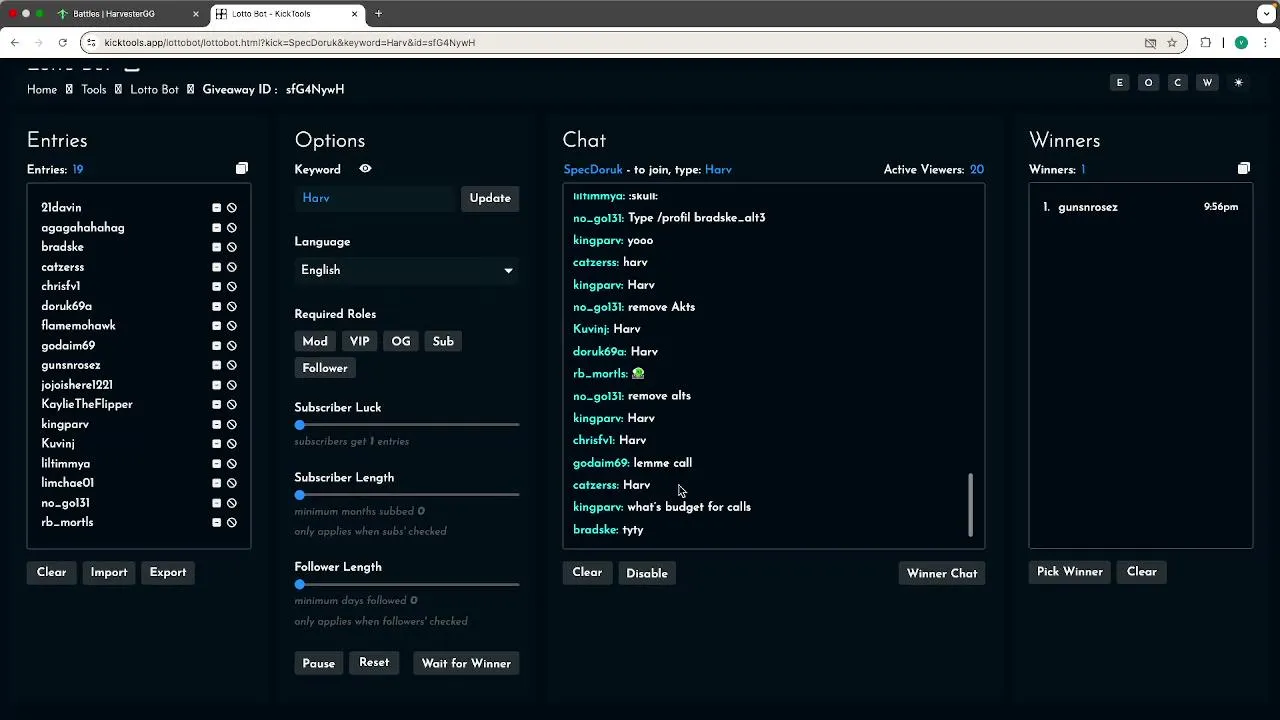
Task: Click the ban icon beside catzerss
Action: (231, 267)
